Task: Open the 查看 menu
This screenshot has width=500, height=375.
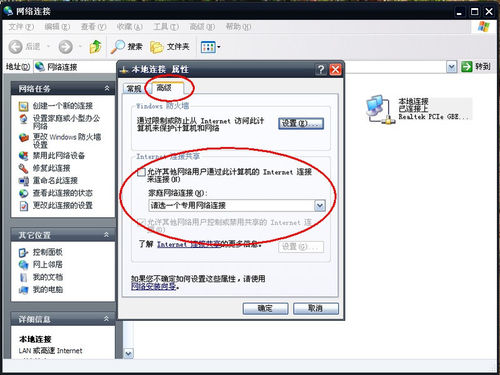Action: (x=93, y=27)
